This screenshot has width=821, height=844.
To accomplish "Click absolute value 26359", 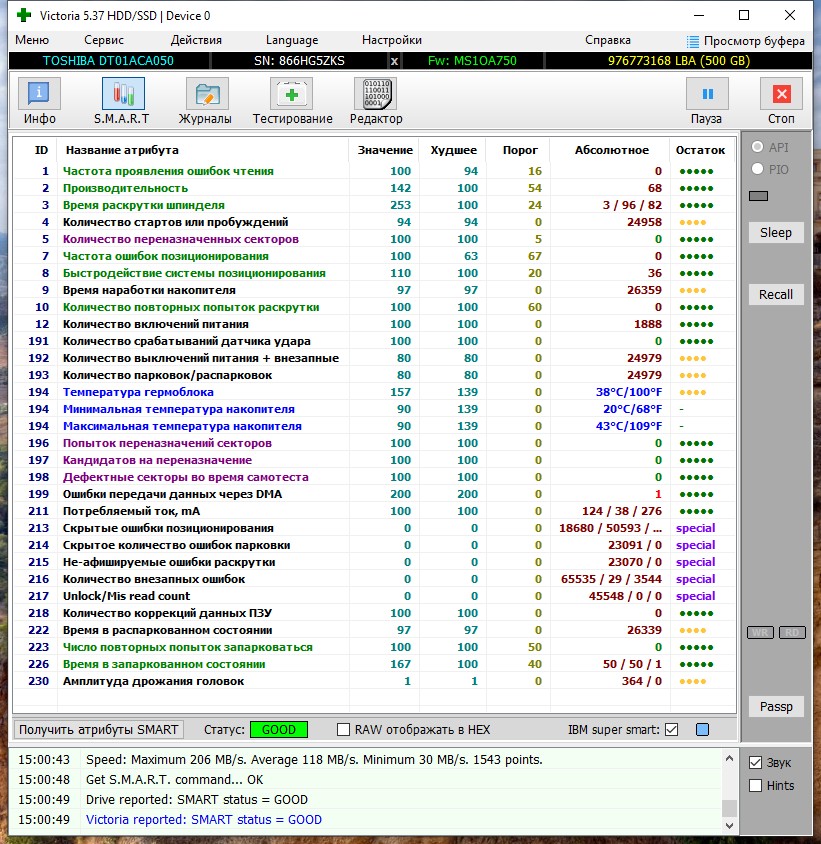I will 644,290.
